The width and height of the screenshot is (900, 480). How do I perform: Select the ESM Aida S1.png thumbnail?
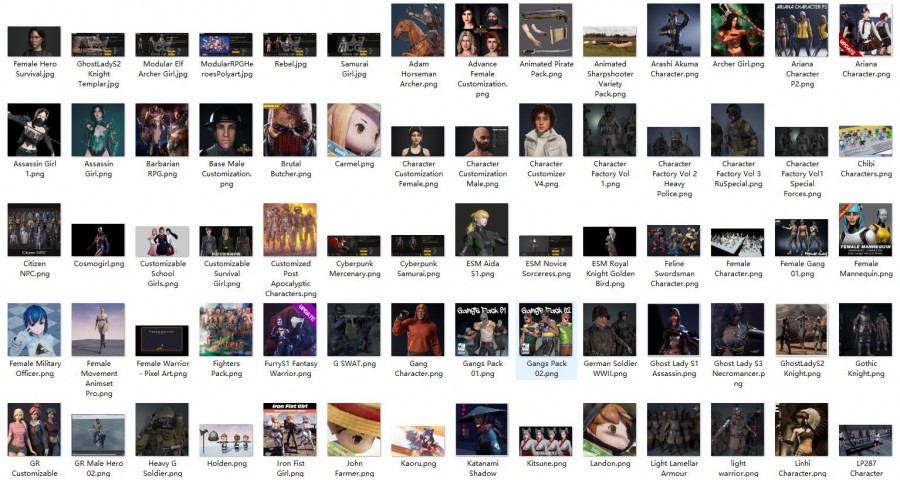tap(482, 230)
